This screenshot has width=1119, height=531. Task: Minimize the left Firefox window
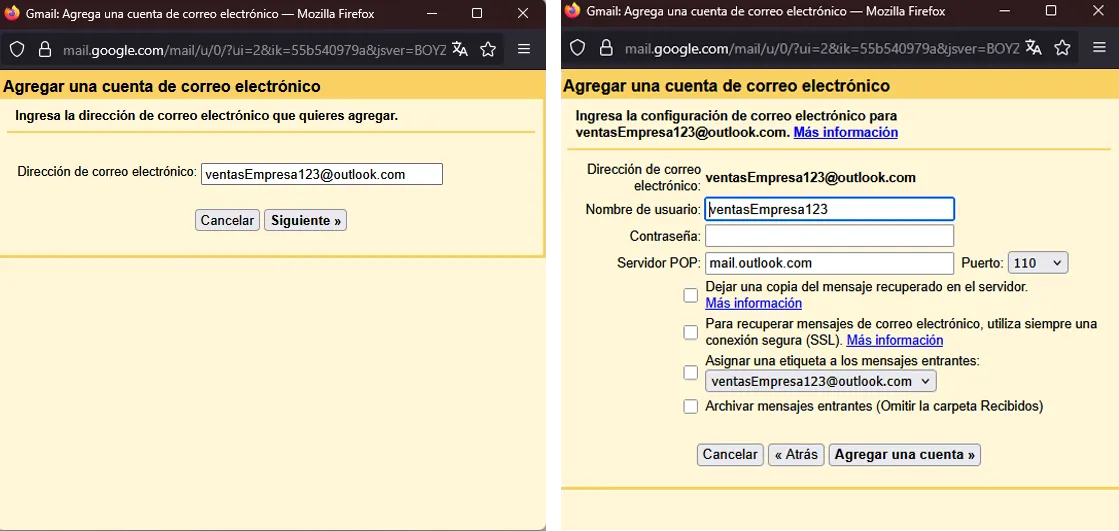(x=432, y=14)
